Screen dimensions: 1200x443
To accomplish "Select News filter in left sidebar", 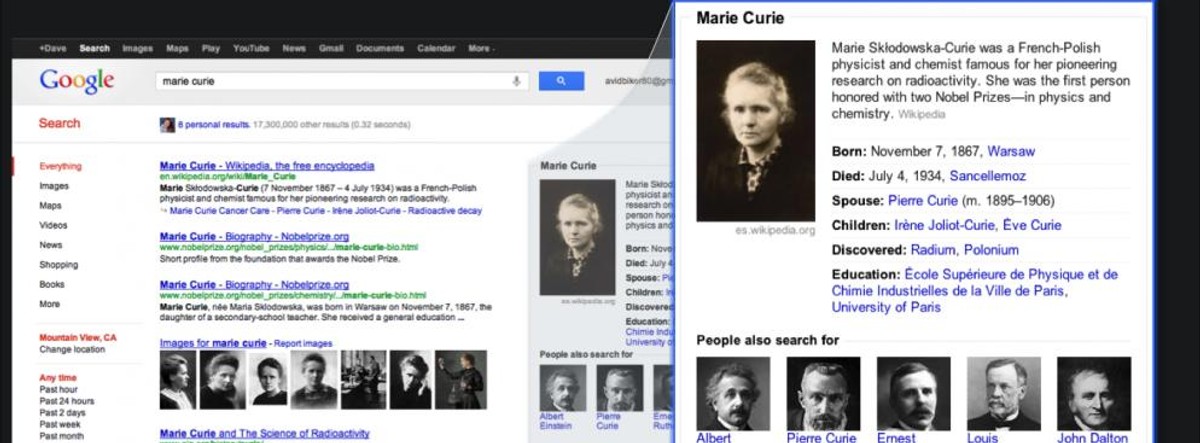I will [50, 245].
